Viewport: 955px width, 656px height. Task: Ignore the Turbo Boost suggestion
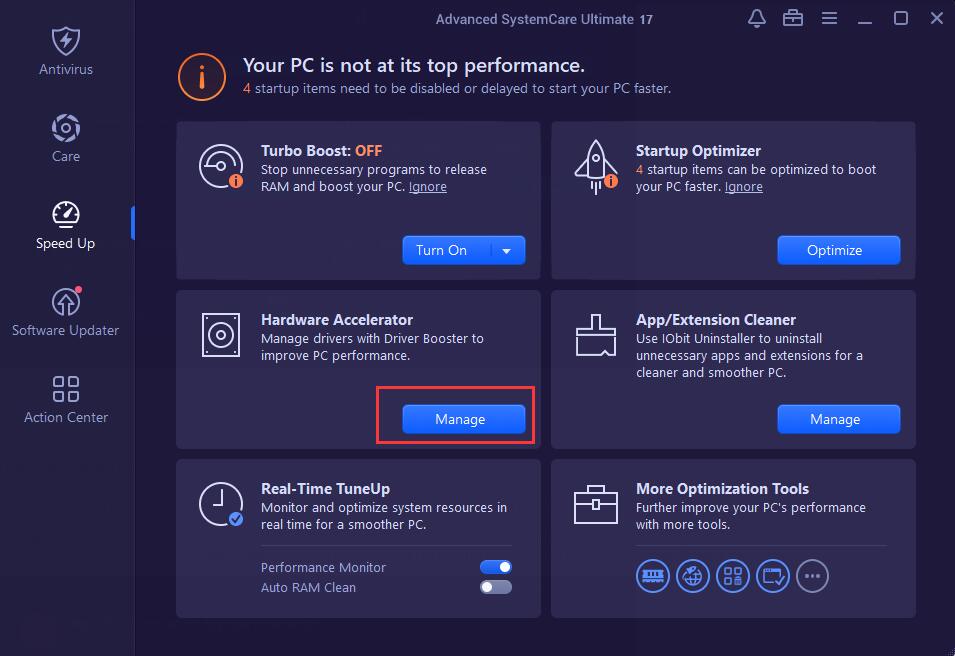(428, 186)
